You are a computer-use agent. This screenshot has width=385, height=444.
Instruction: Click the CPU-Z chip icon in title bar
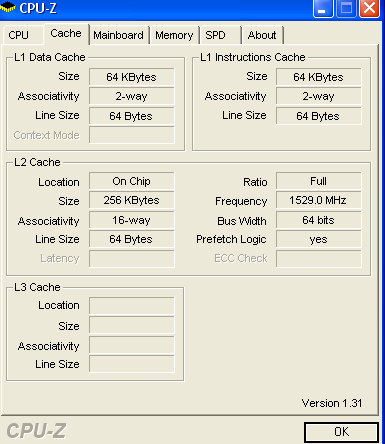[x=8, y=7]
